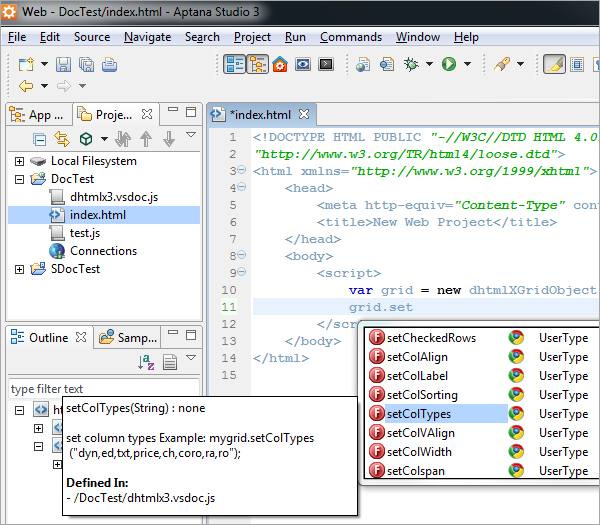Viewport: 600px width, 525px height.
Task: Fold the html tag at line 3
Action: tap(242, 169)
